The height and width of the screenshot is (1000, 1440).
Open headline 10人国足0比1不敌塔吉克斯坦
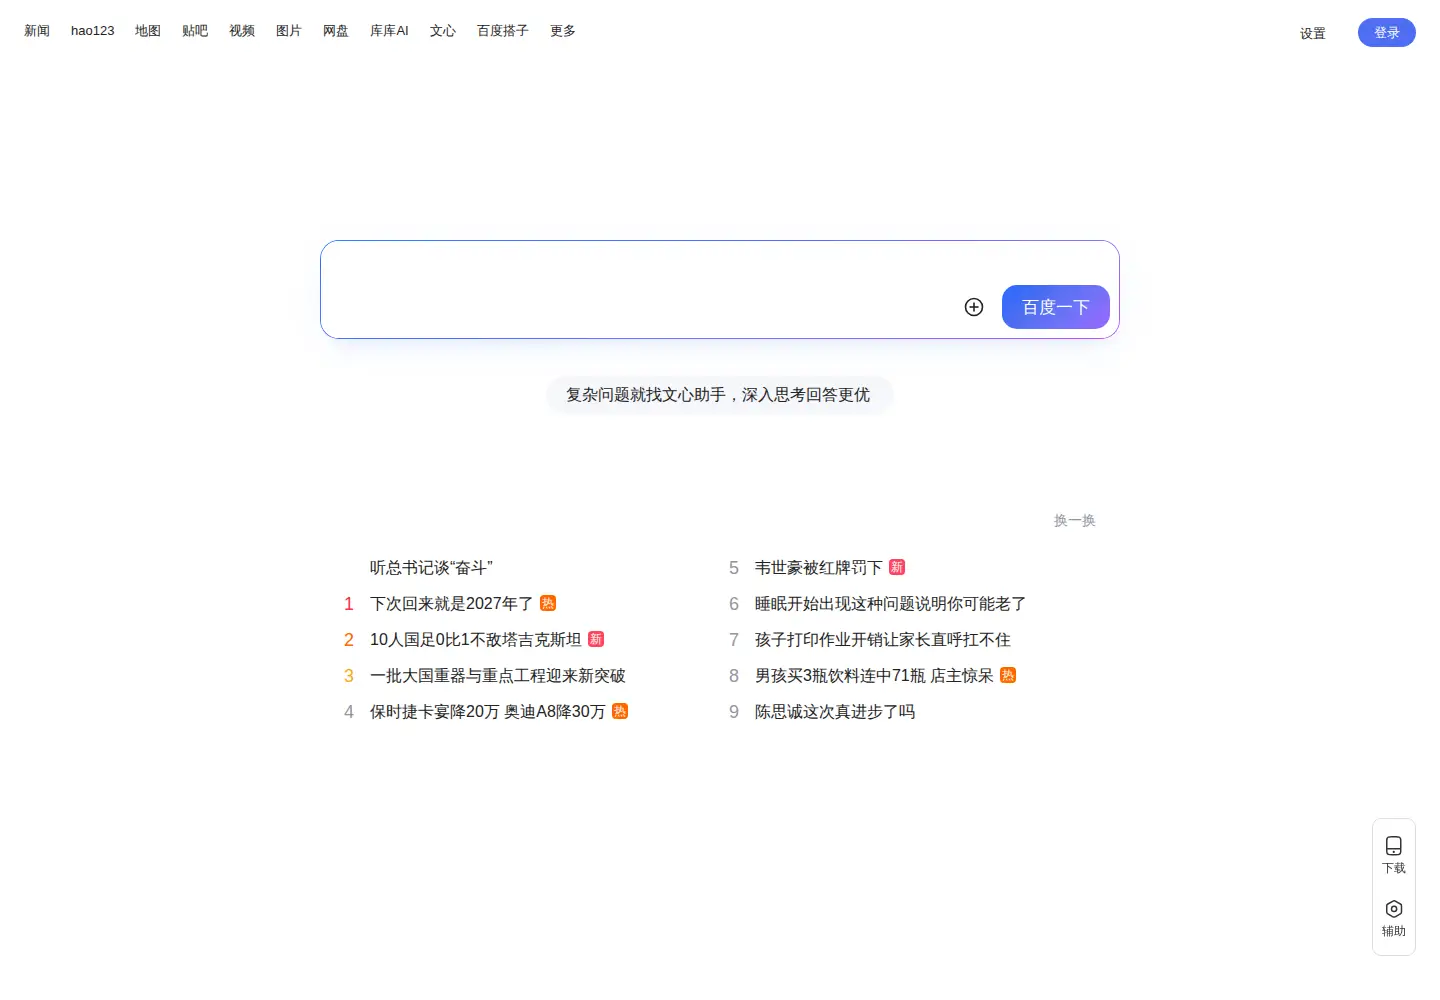pos(475,639)
